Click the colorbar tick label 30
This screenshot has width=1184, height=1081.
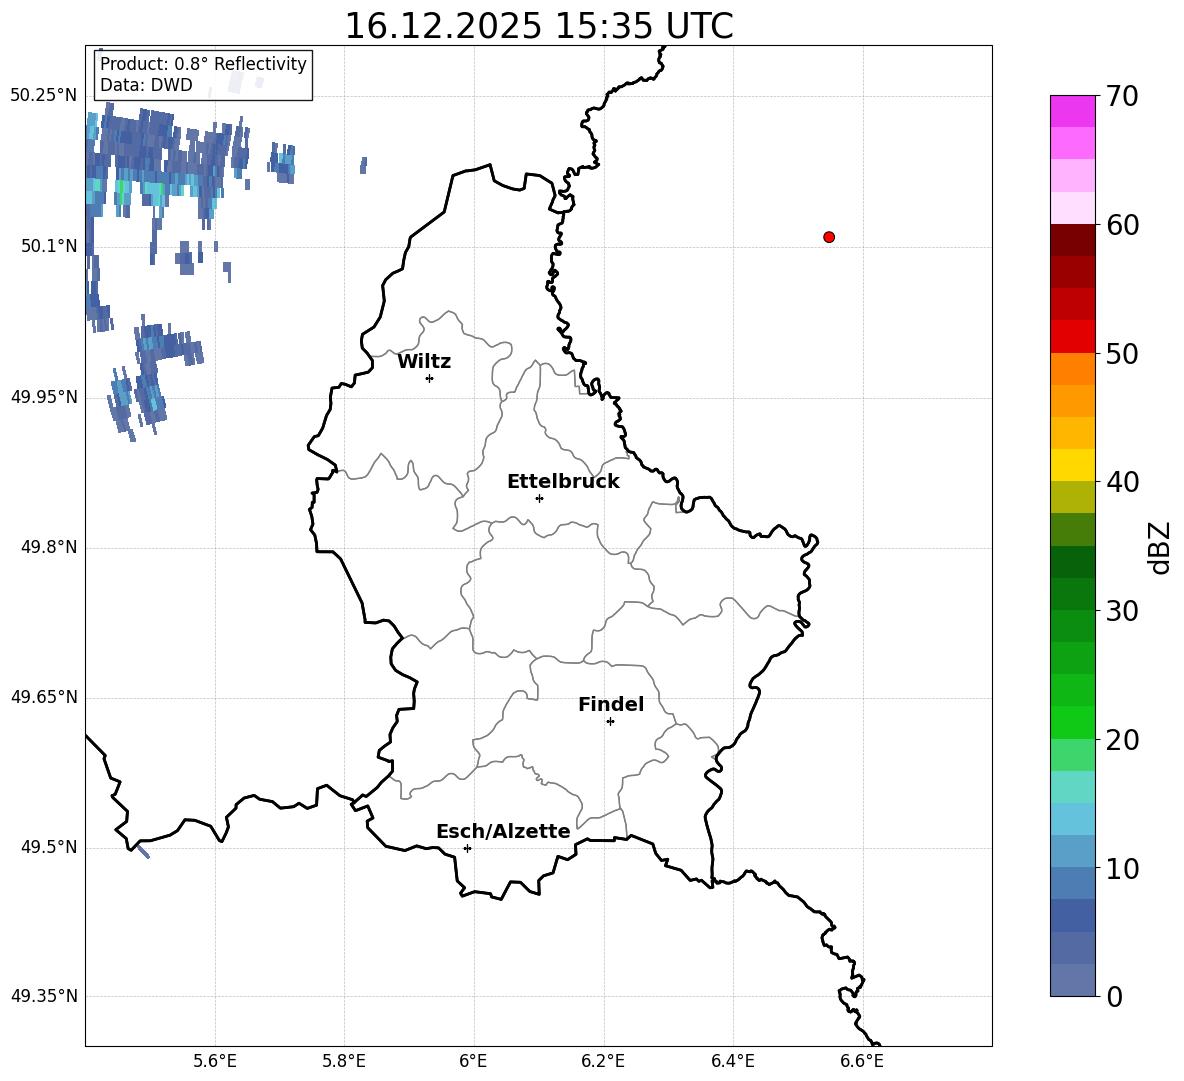tap(1122, 611)
